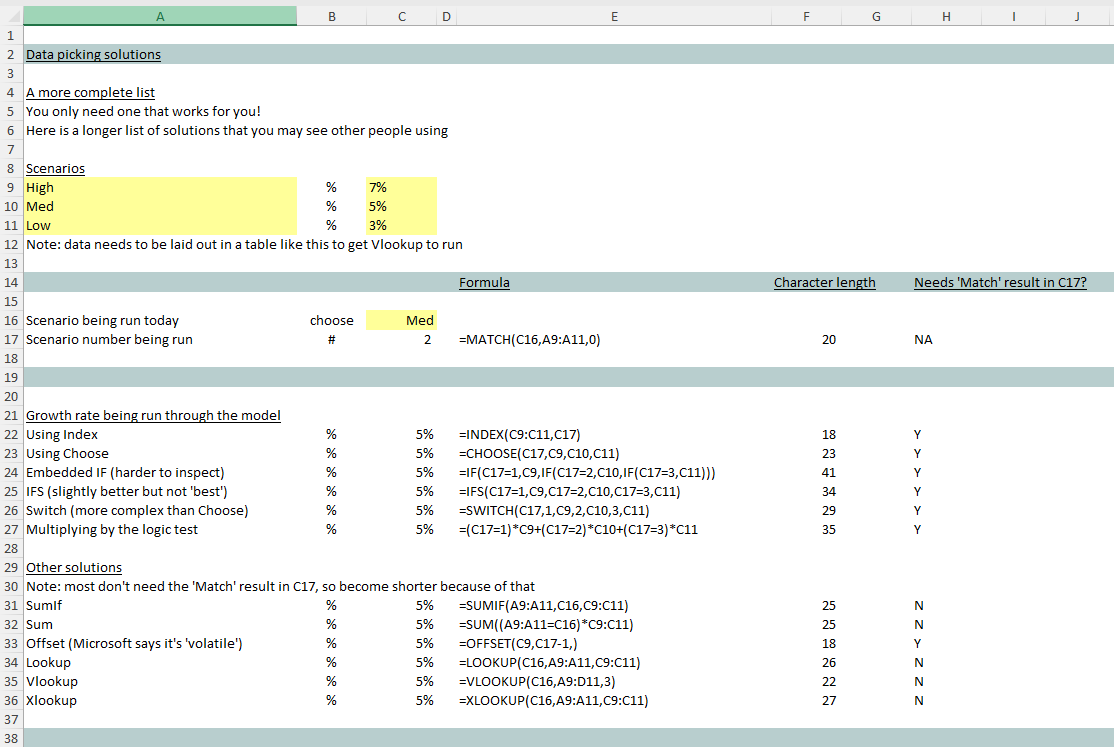Screen dimensions: 1114x747
Task: Select the yellow 'Med' scenario choice cell
Action: 402,321
